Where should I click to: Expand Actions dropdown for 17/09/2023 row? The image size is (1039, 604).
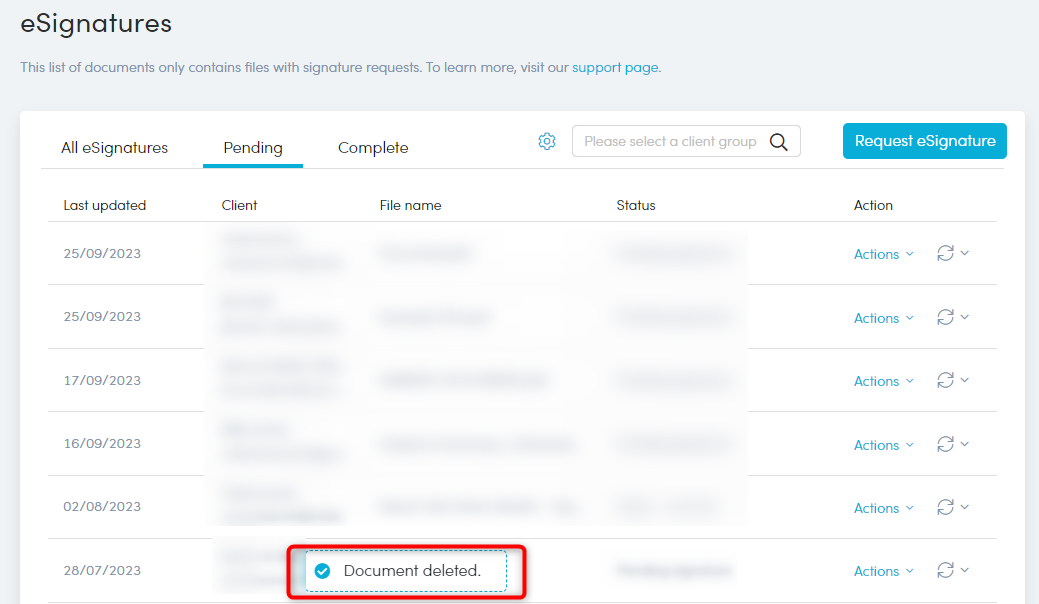click(x=883, y=381)
